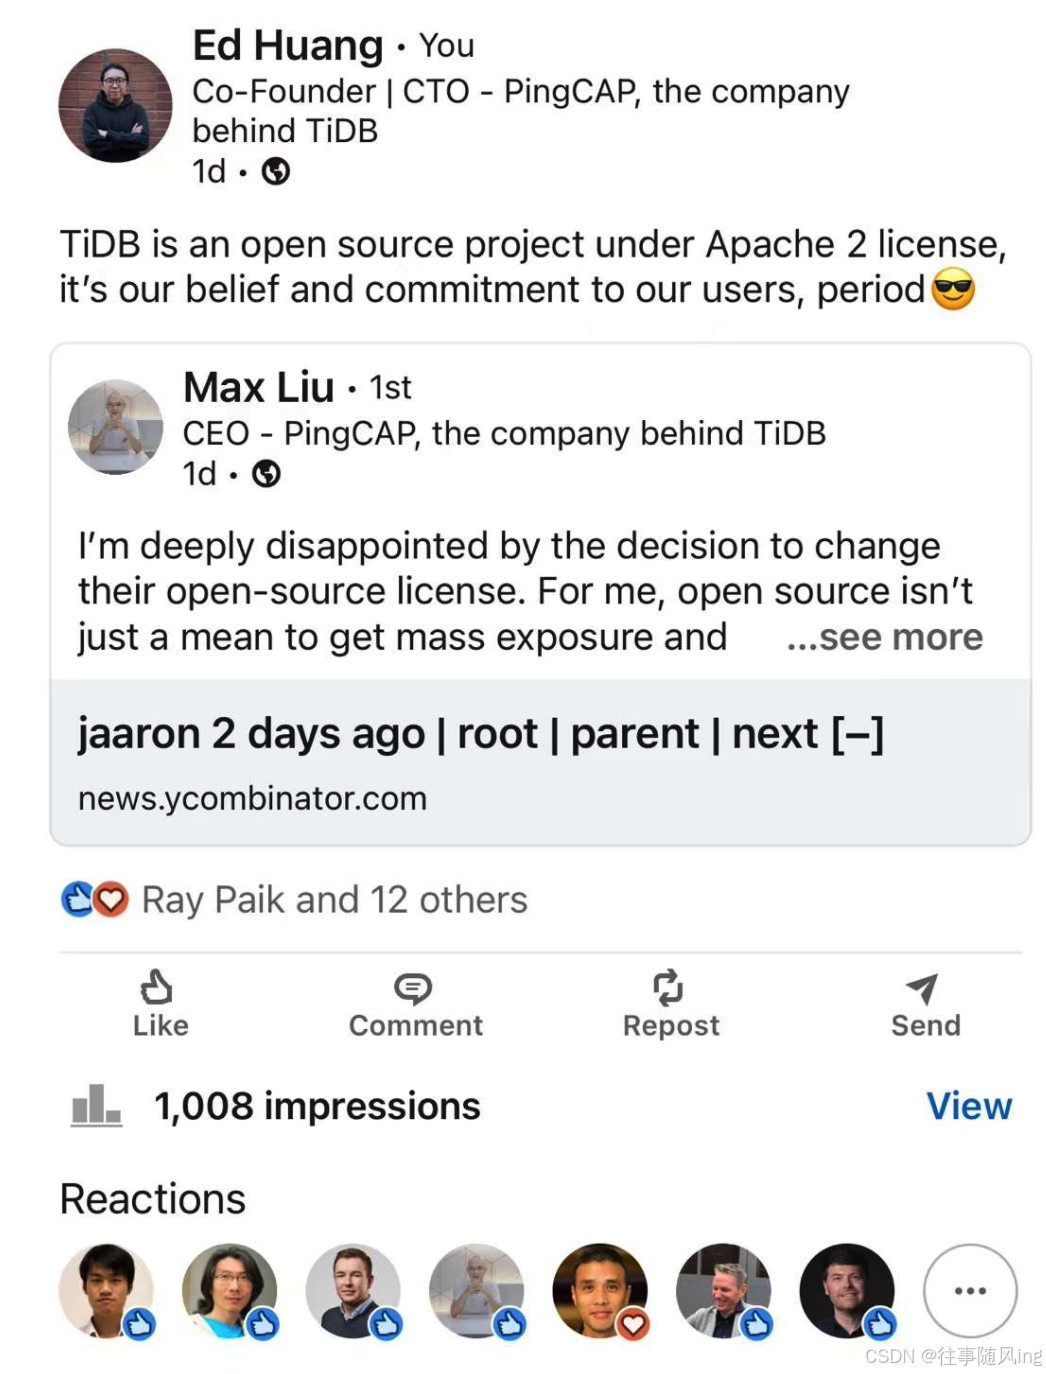Click the globe icon in Max Liu's post

tap(266, 474)
